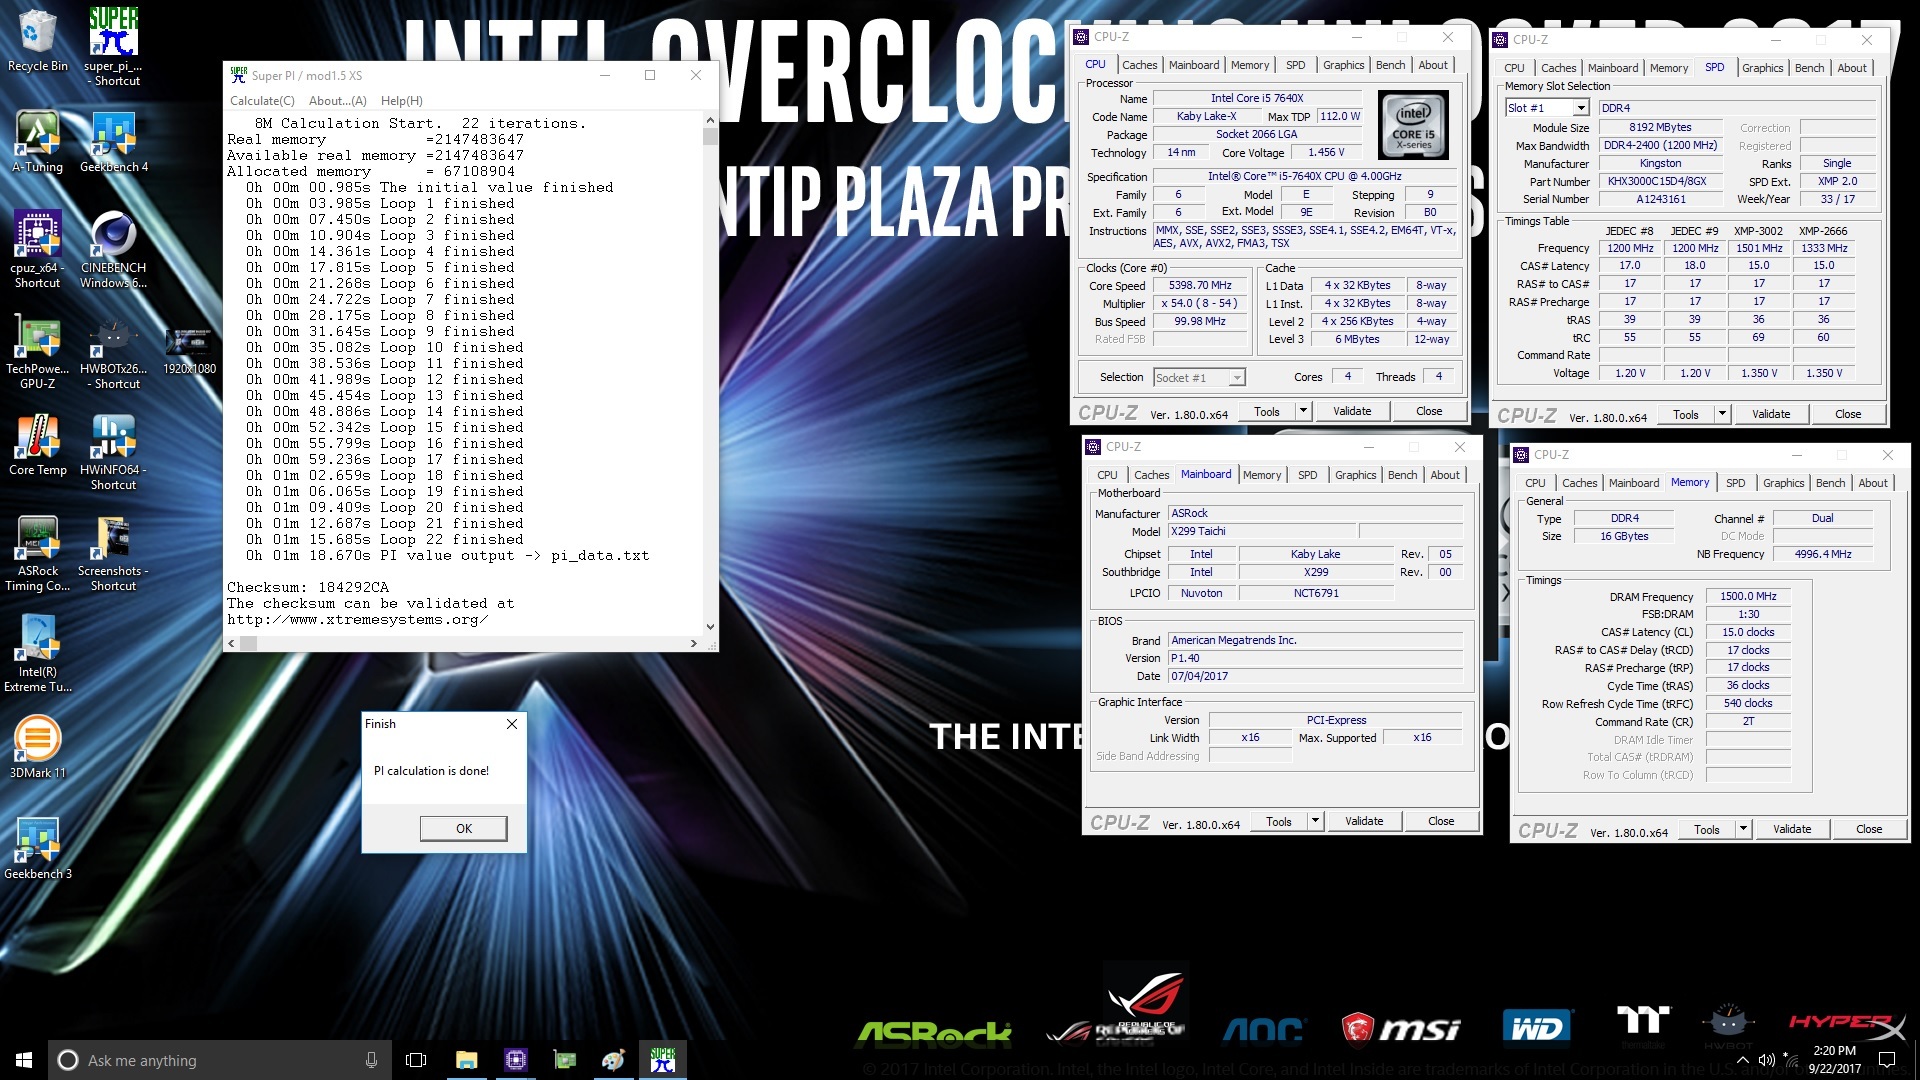Viewport: 1920px width, 1080px height.
Task: Open Graphics tab in CPU-Z Memory window
Action: click(1783, 483)
